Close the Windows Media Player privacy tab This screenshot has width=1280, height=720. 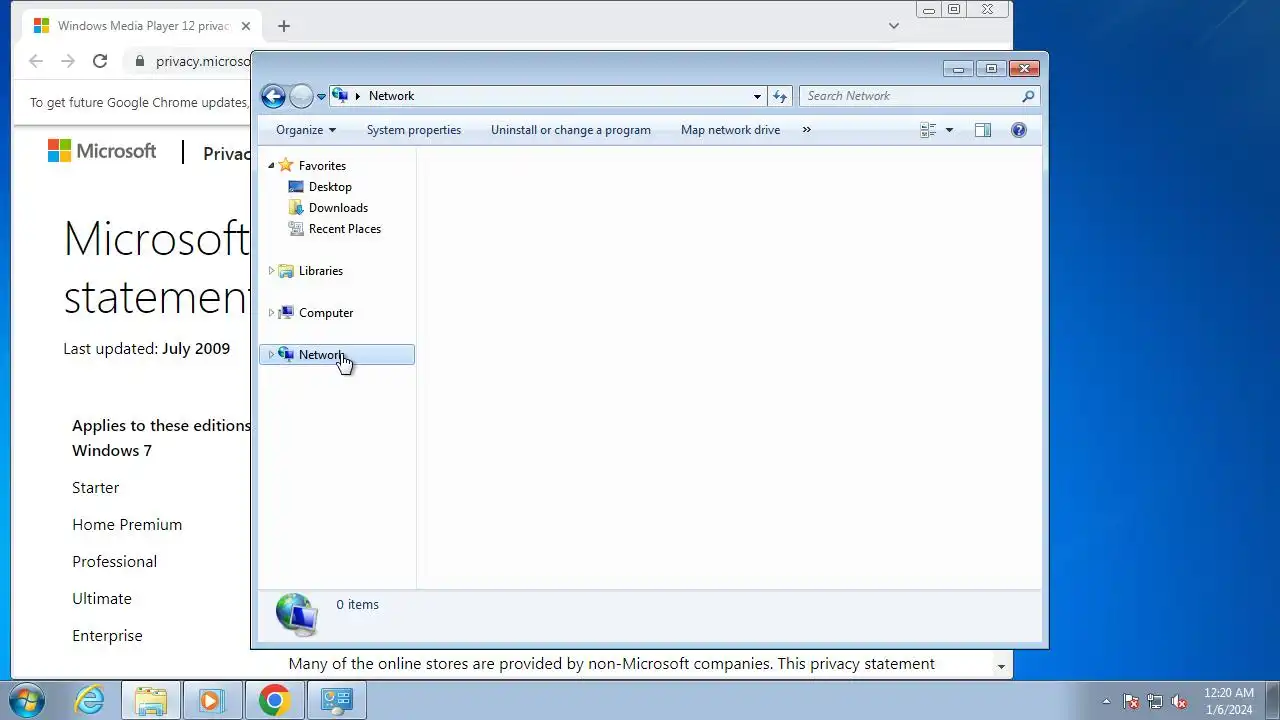[246, 26]
